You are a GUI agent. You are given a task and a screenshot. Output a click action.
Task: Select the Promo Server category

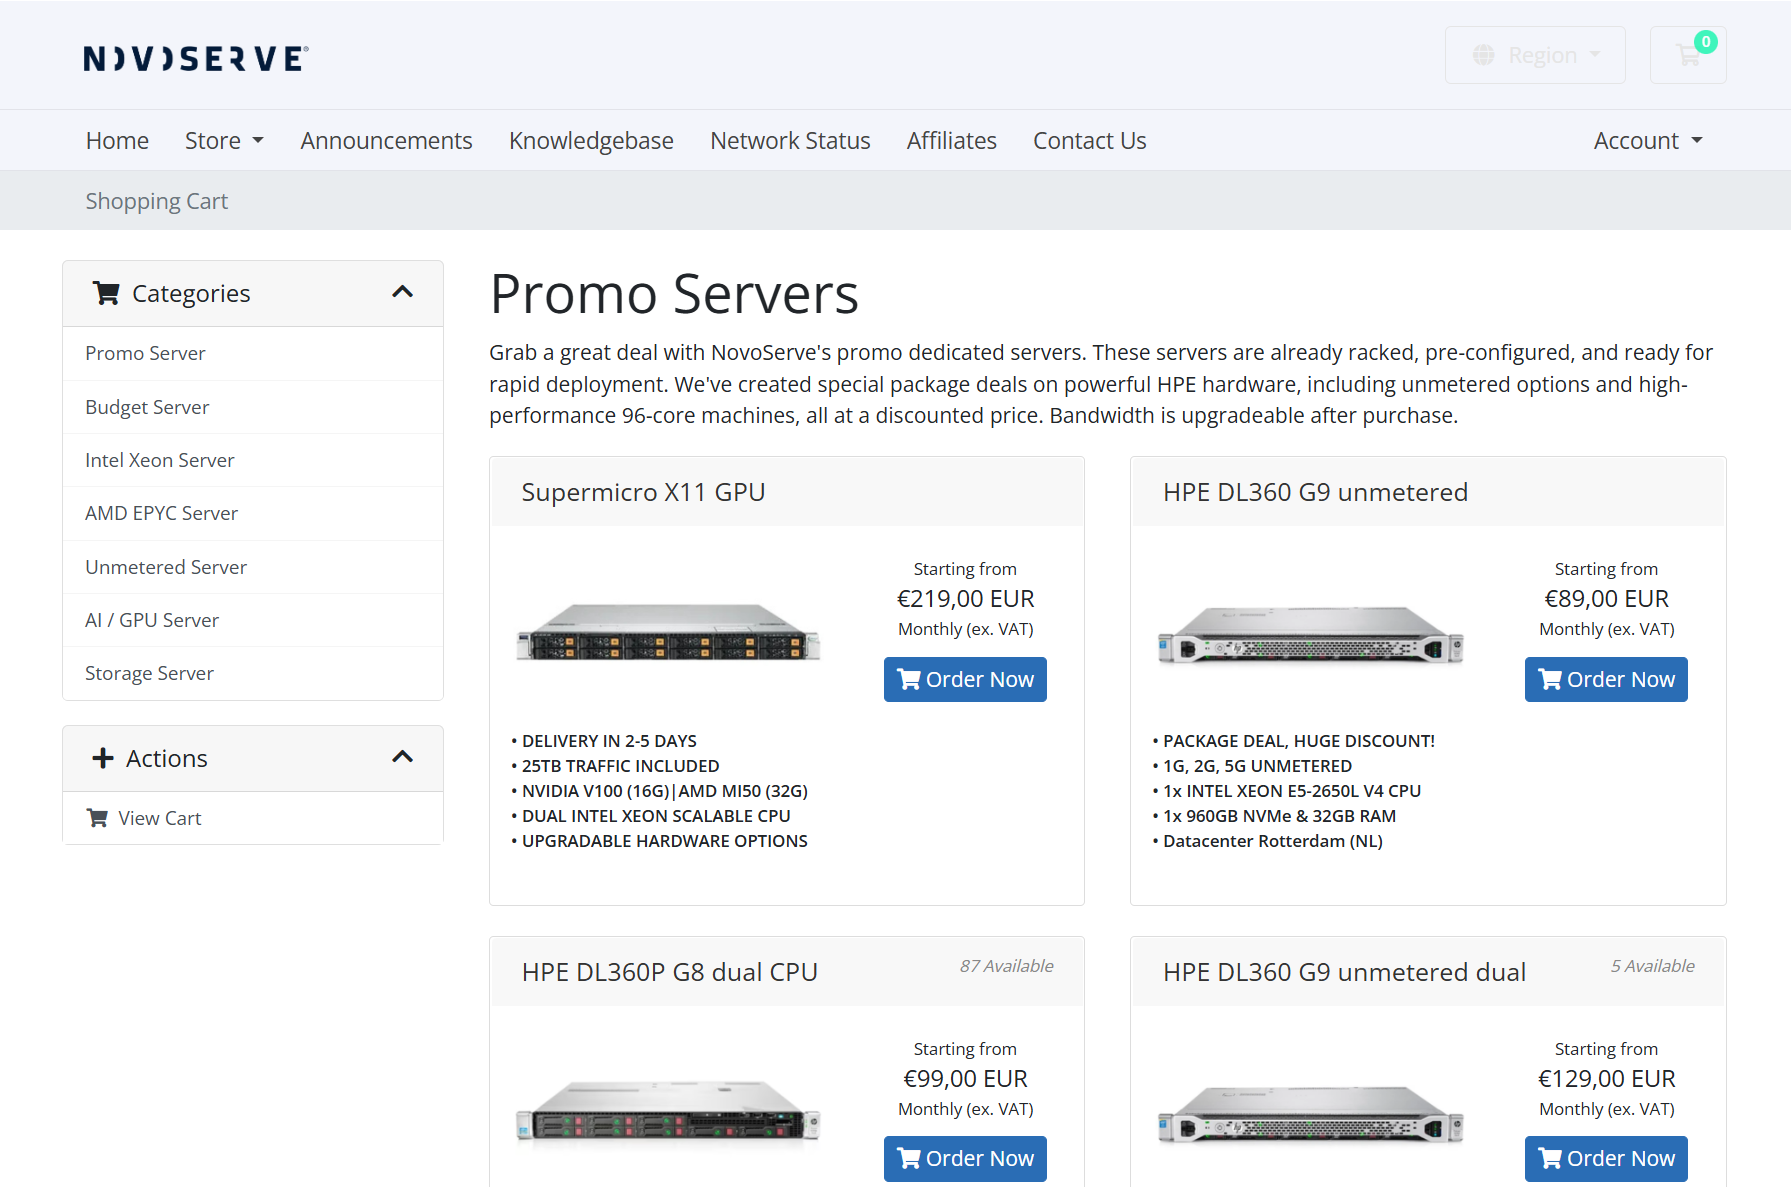(x=253, y=353)
